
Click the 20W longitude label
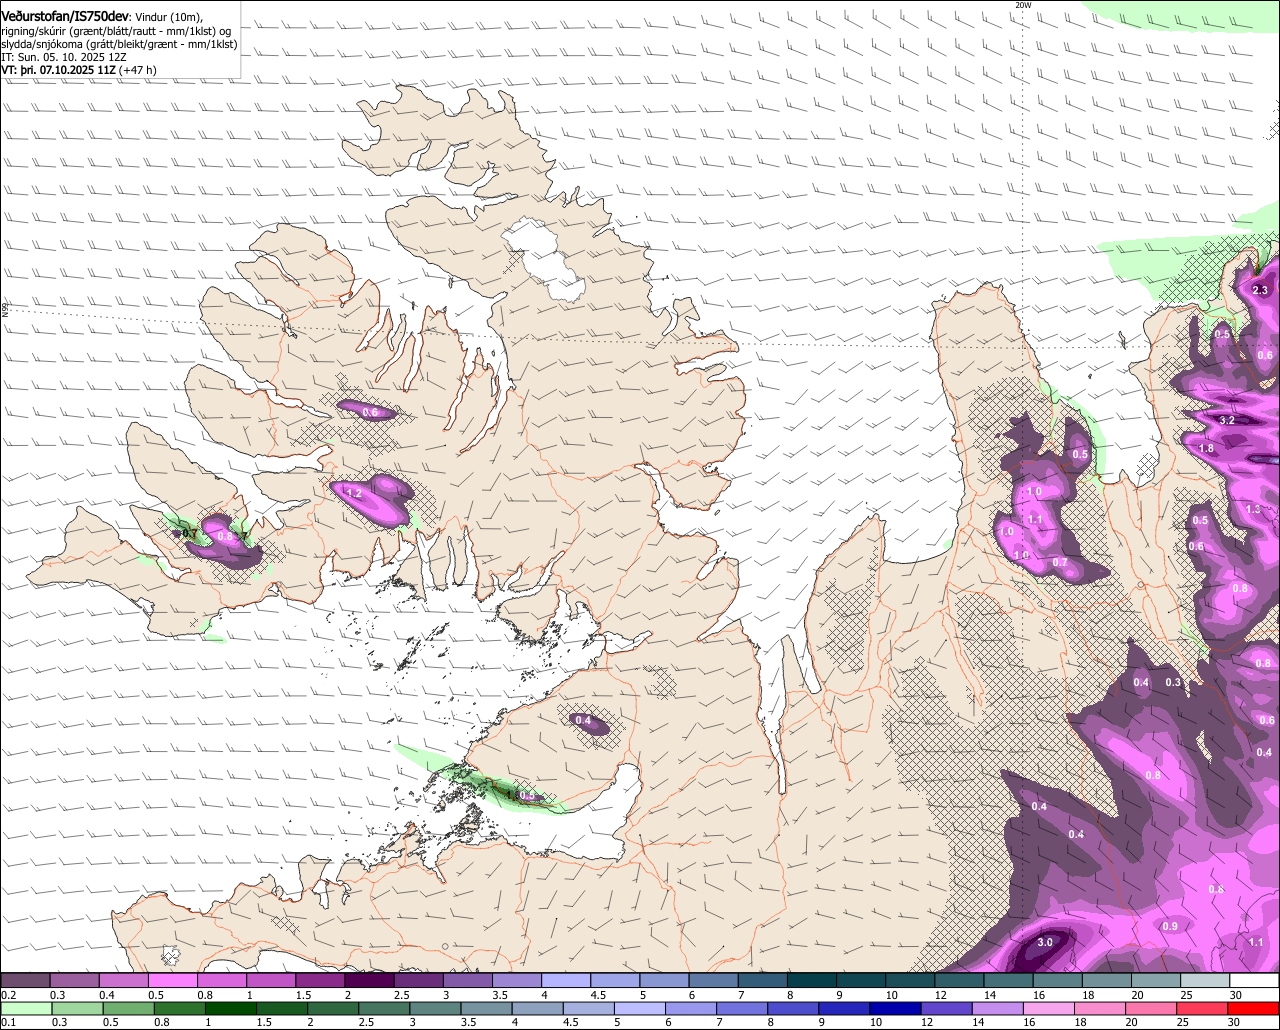click(x=1022, y=5)
